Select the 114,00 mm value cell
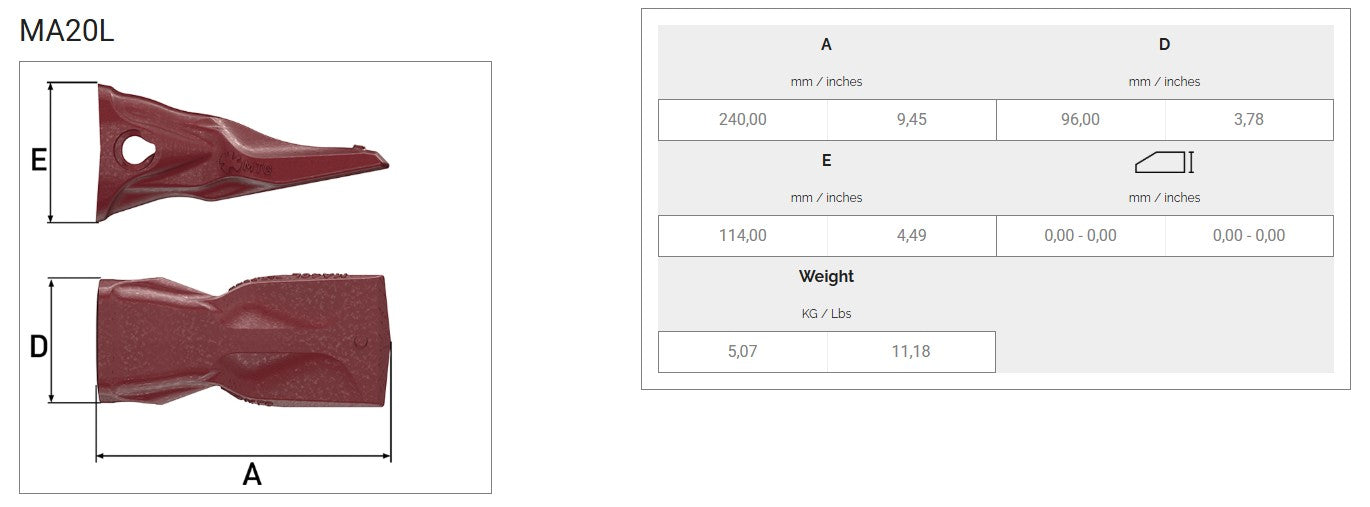The width and height of the screenshot is (1370, 507). (743, 236)
